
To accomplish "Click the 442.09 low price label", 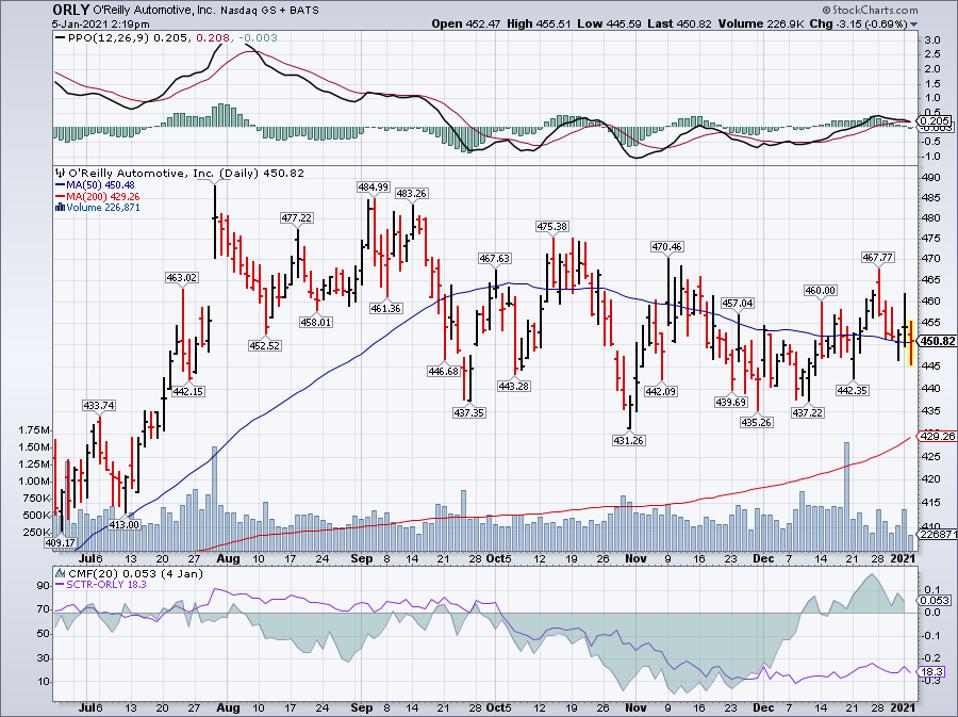I will [x=661, y=391].
